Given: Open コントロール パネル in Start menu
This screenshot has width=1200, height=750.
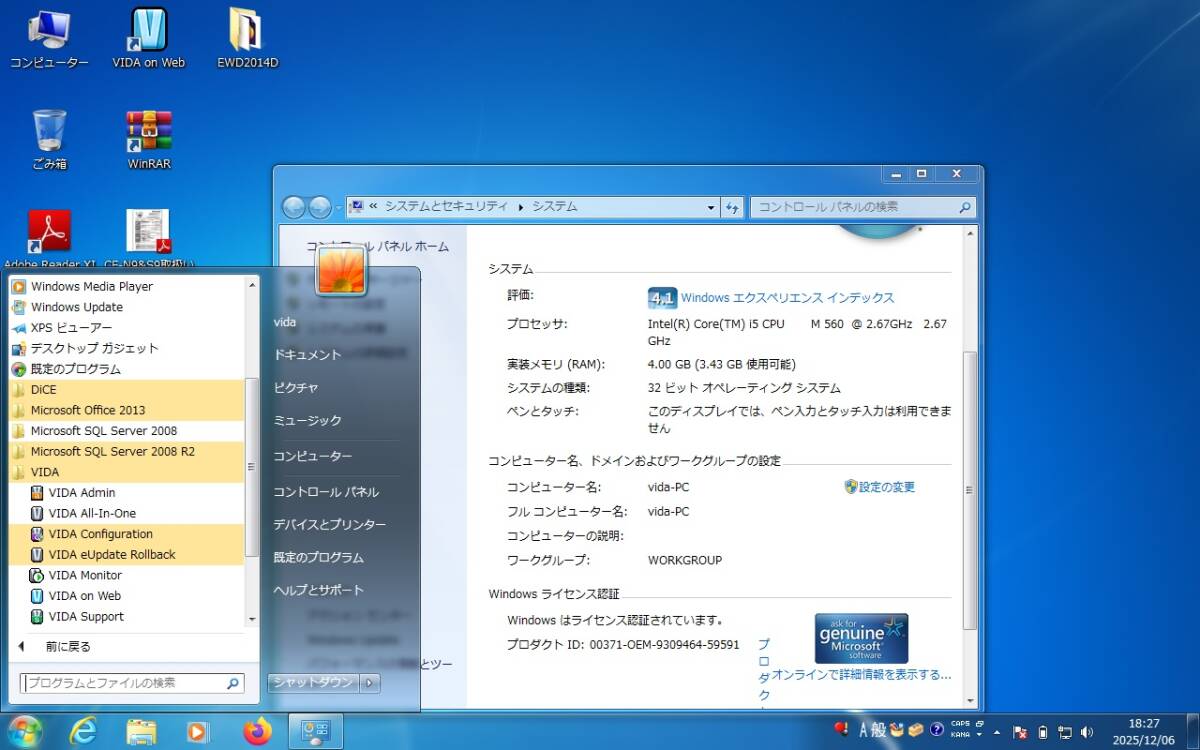Looking at the screenshot, I should pos(326,492).
